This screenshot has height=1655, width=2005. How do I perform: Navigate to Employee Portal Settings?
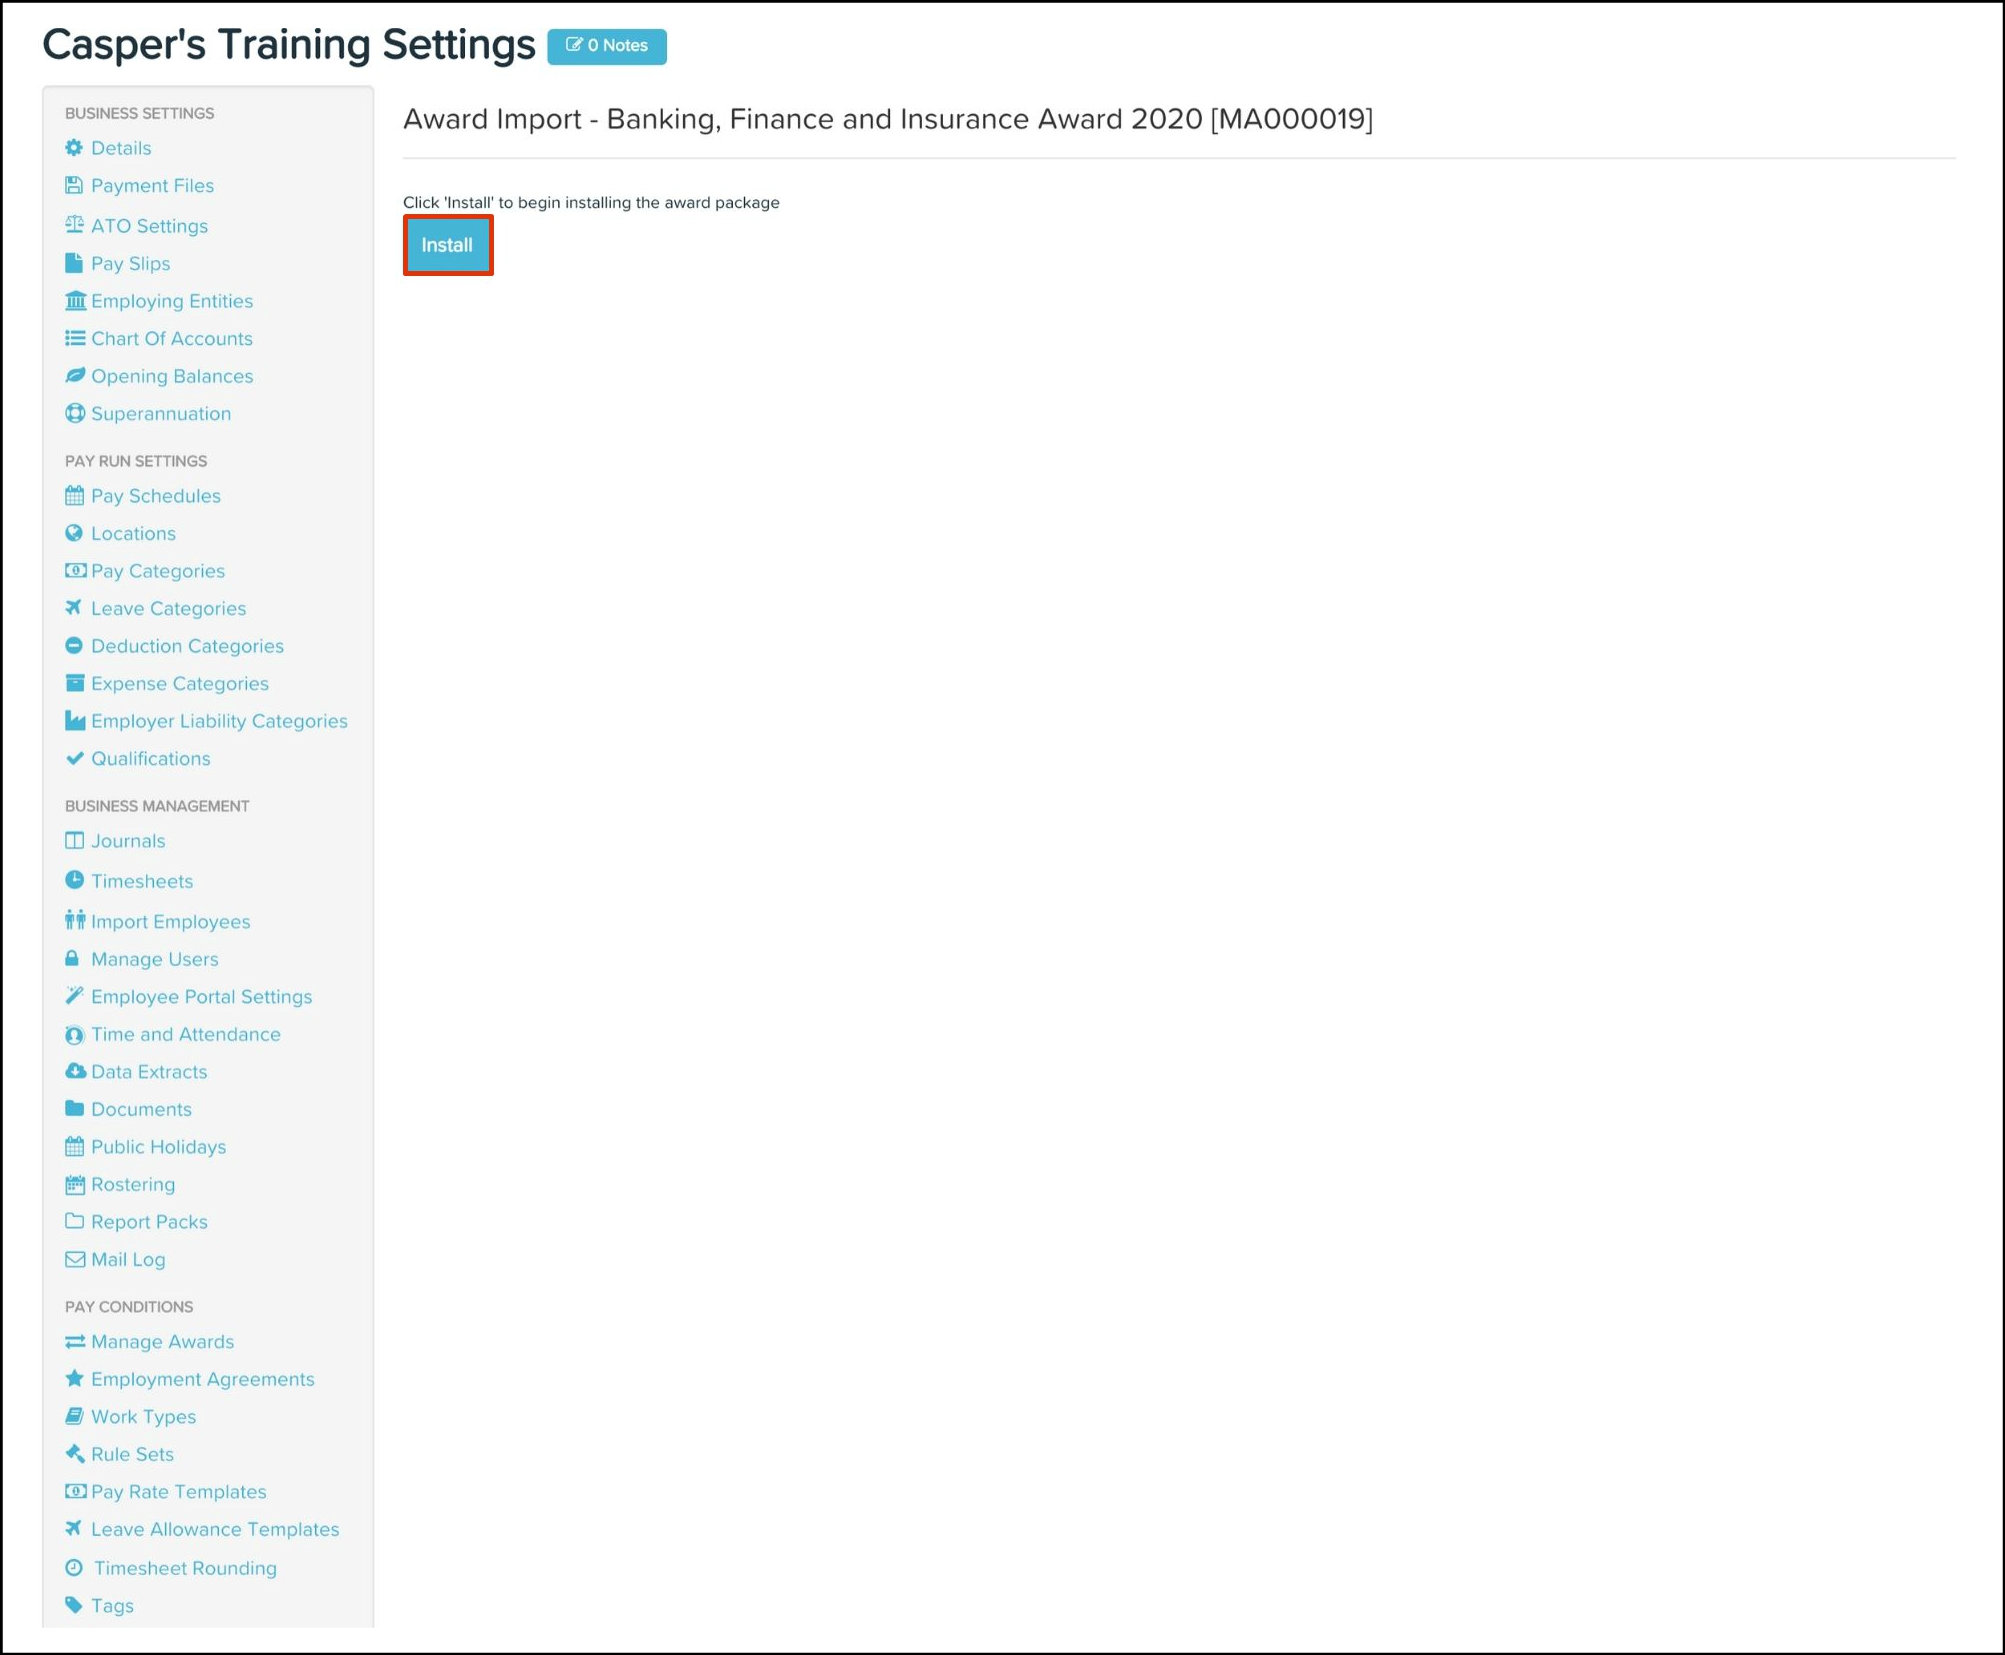click(x=201, y=997)
